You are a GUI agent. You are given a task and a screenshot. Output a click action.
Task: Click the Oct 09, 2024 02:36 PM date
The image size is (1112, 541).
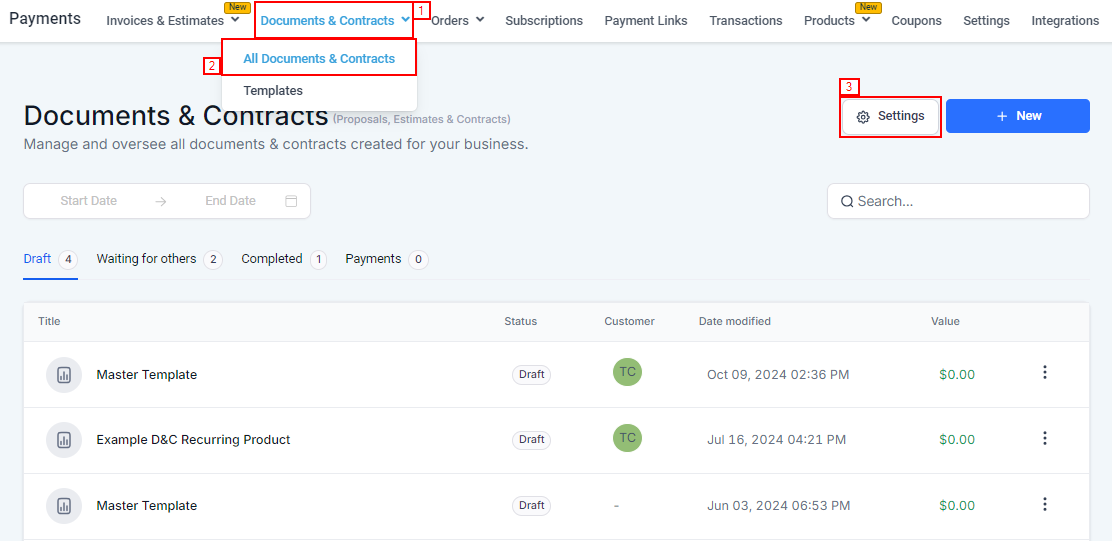(778, 374)
